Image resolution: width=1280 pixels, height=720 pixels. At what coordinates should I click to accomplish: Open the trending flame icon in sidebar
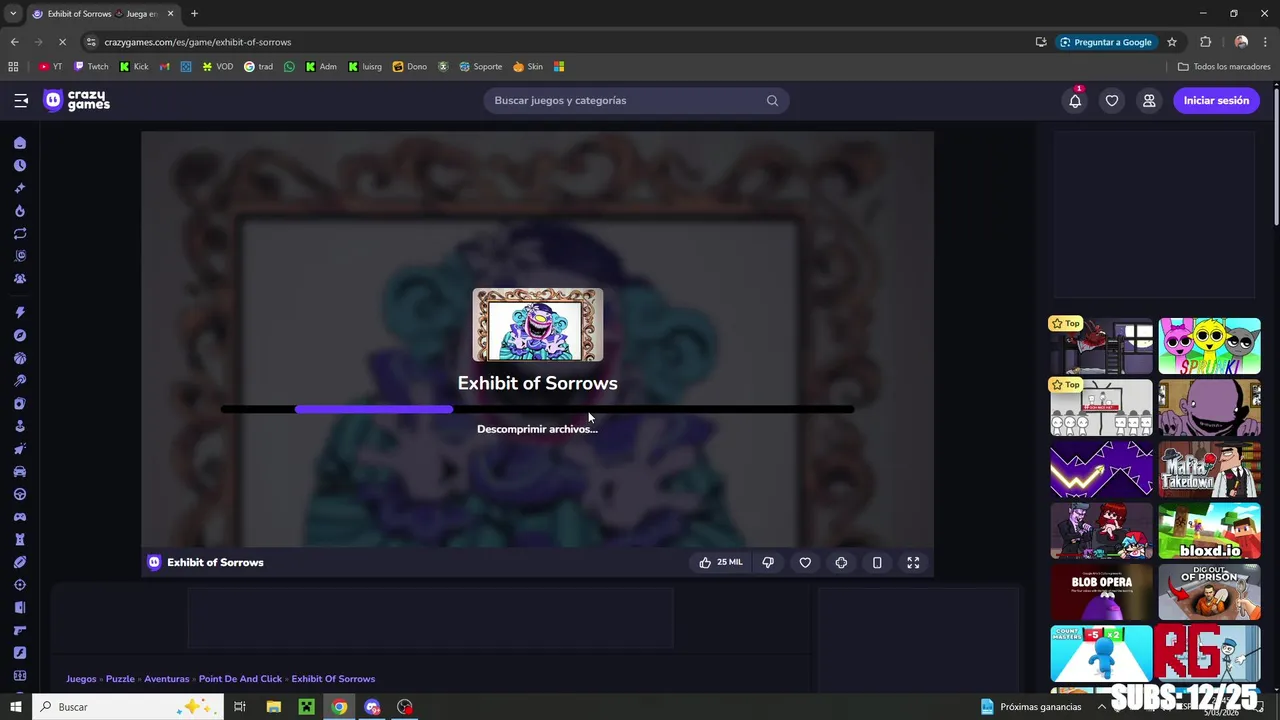click(x=20, y=211)
